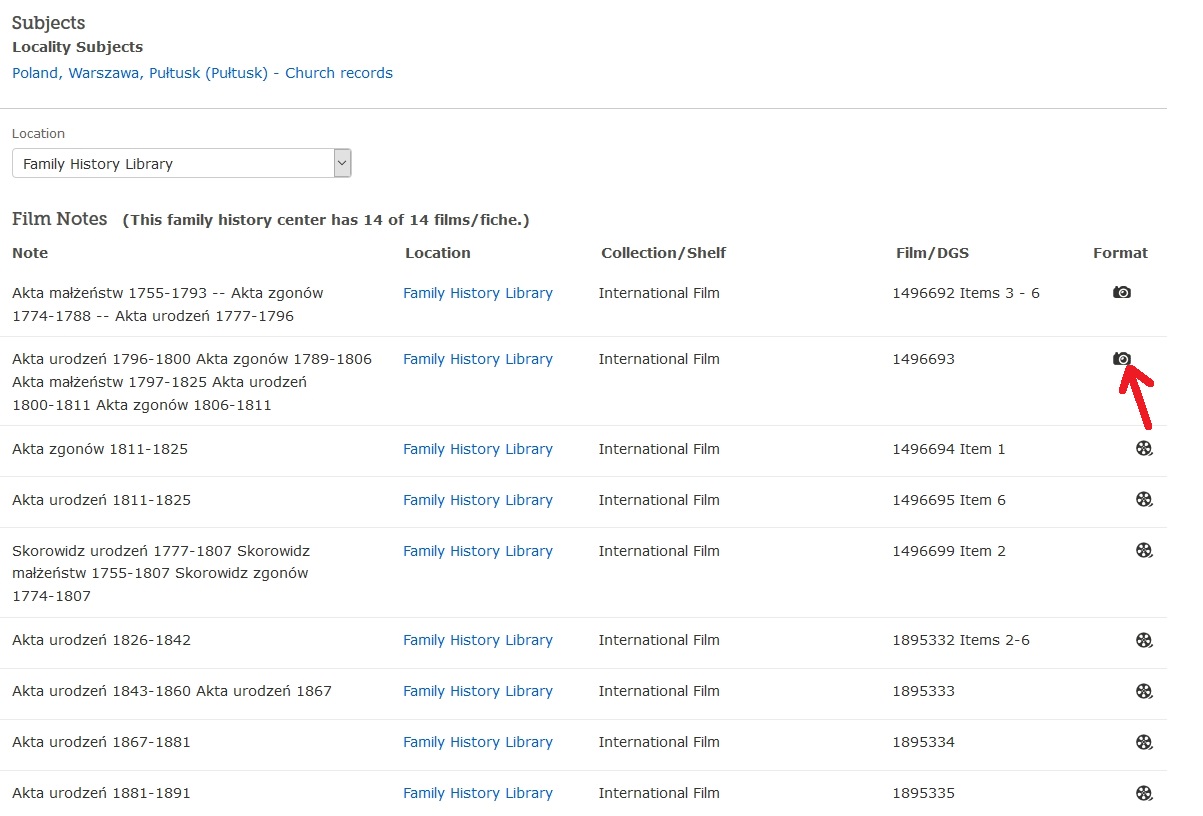
Task: Click film reel icon for 1496695 Item 6
Action: tap(1144, 500)
